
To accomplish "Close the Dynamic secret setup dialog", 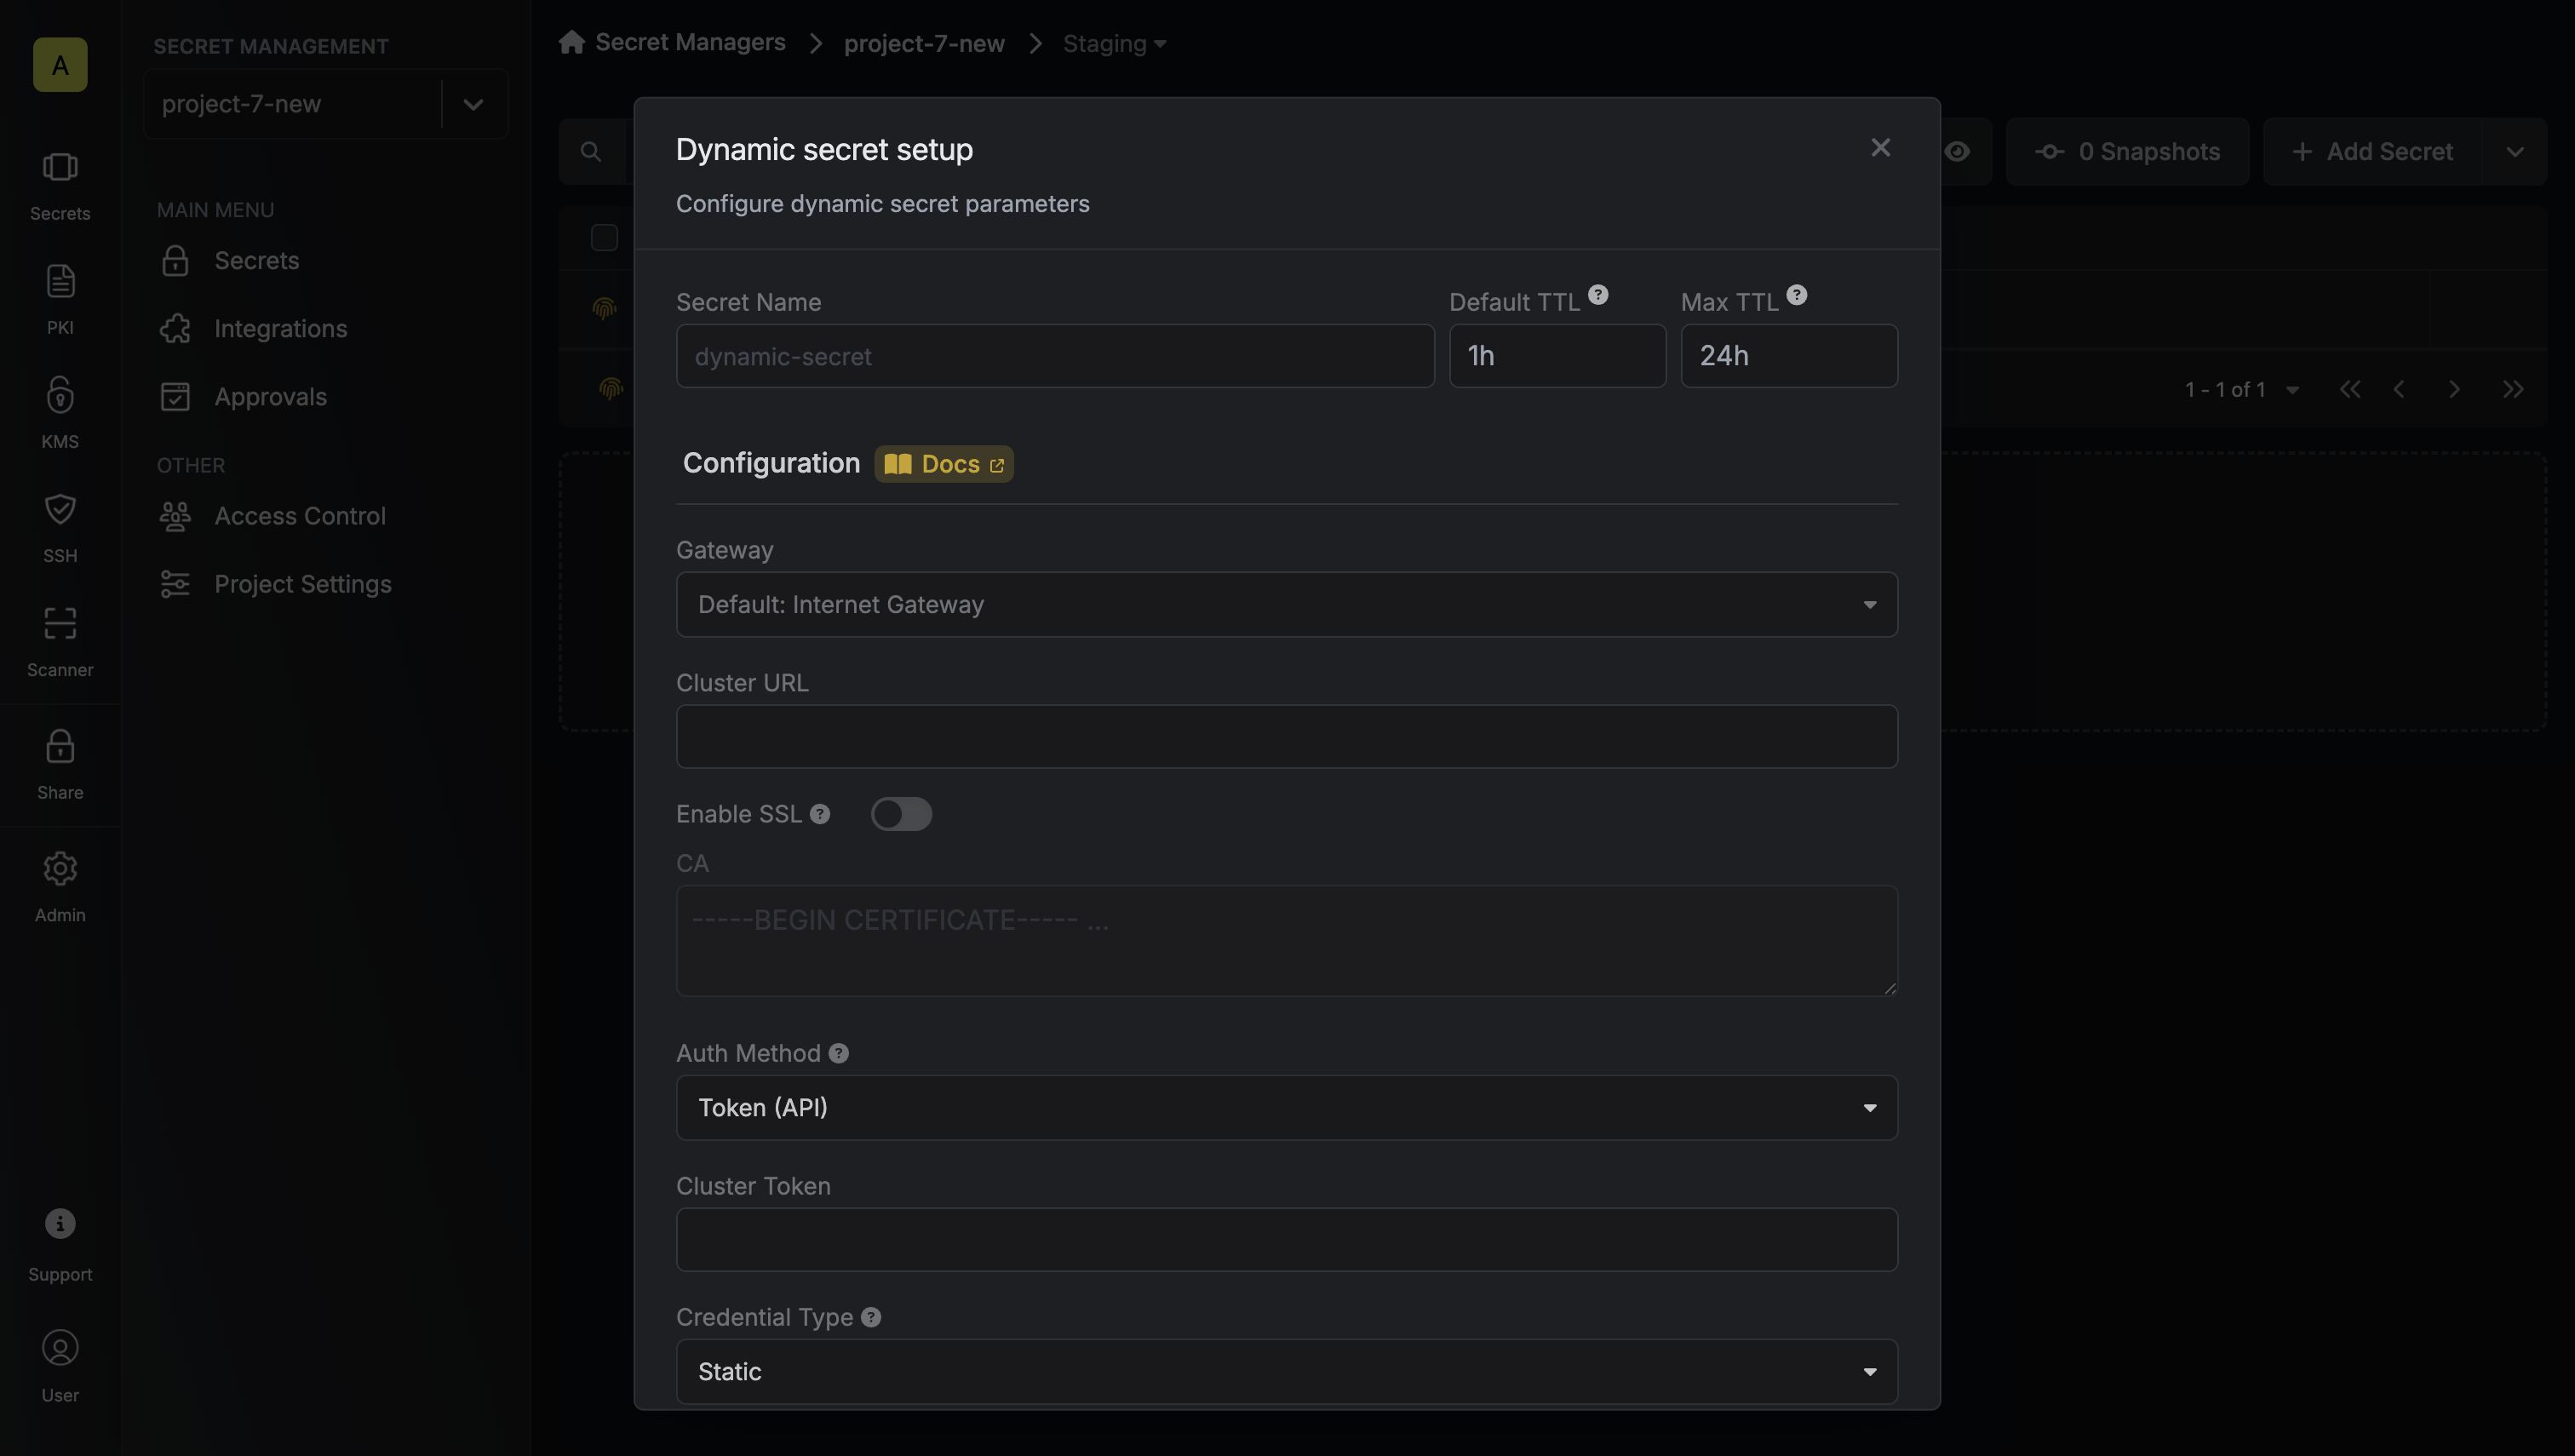I will pyautogui.click(x=1881, y=148).
